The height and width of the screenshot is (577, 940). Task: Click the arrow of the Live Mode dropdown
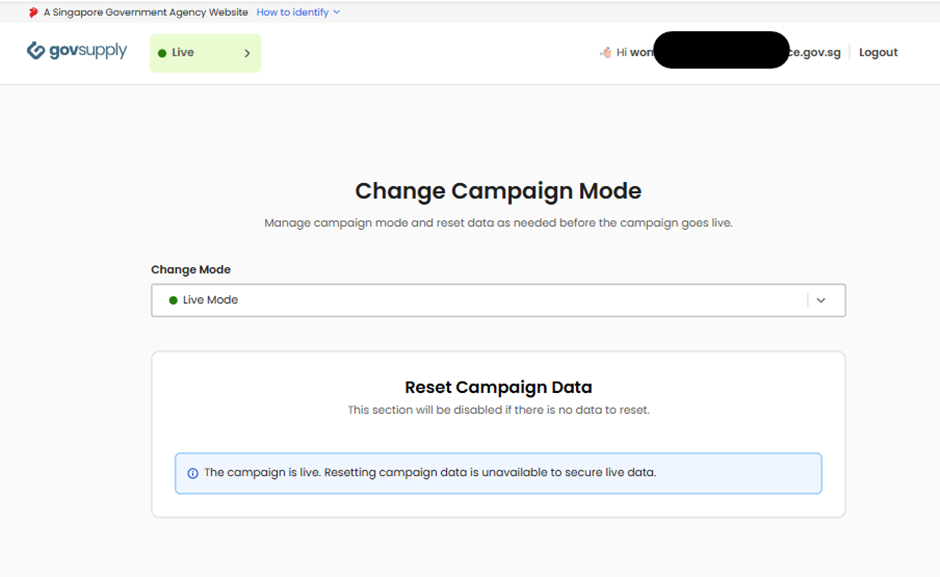click(821, 300)
